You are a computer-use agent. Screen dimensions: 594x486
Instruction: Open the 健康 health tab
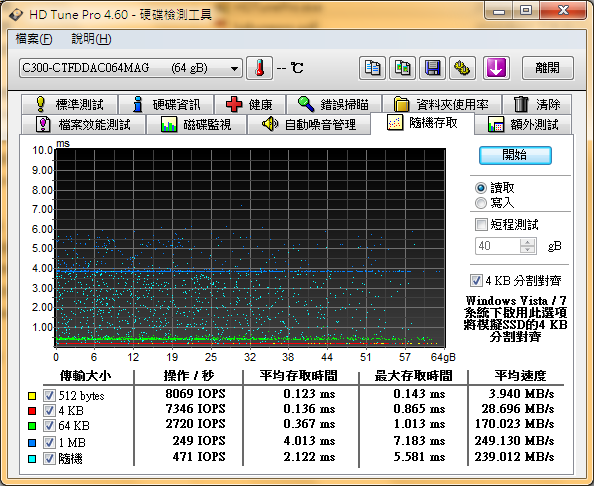pos(250,104)
